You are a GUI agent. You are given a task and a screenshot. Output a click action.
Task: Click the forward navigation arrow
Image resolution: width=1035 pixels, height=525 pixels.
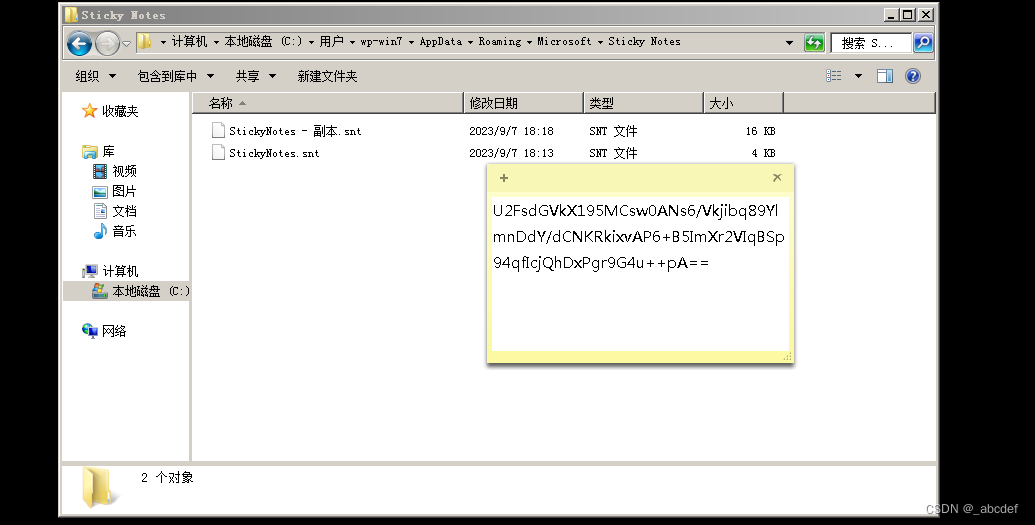click(x=107, y=44)
